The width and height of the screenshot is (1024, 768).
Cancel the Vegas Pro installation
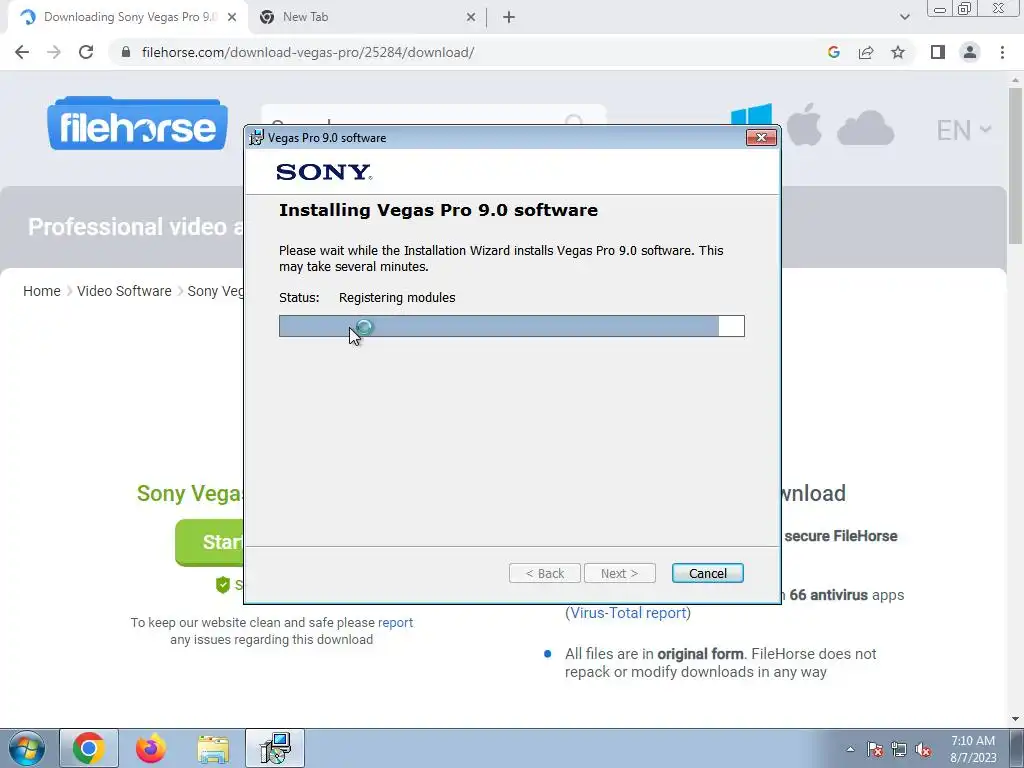pyautogui.click(x=708, y=573)
